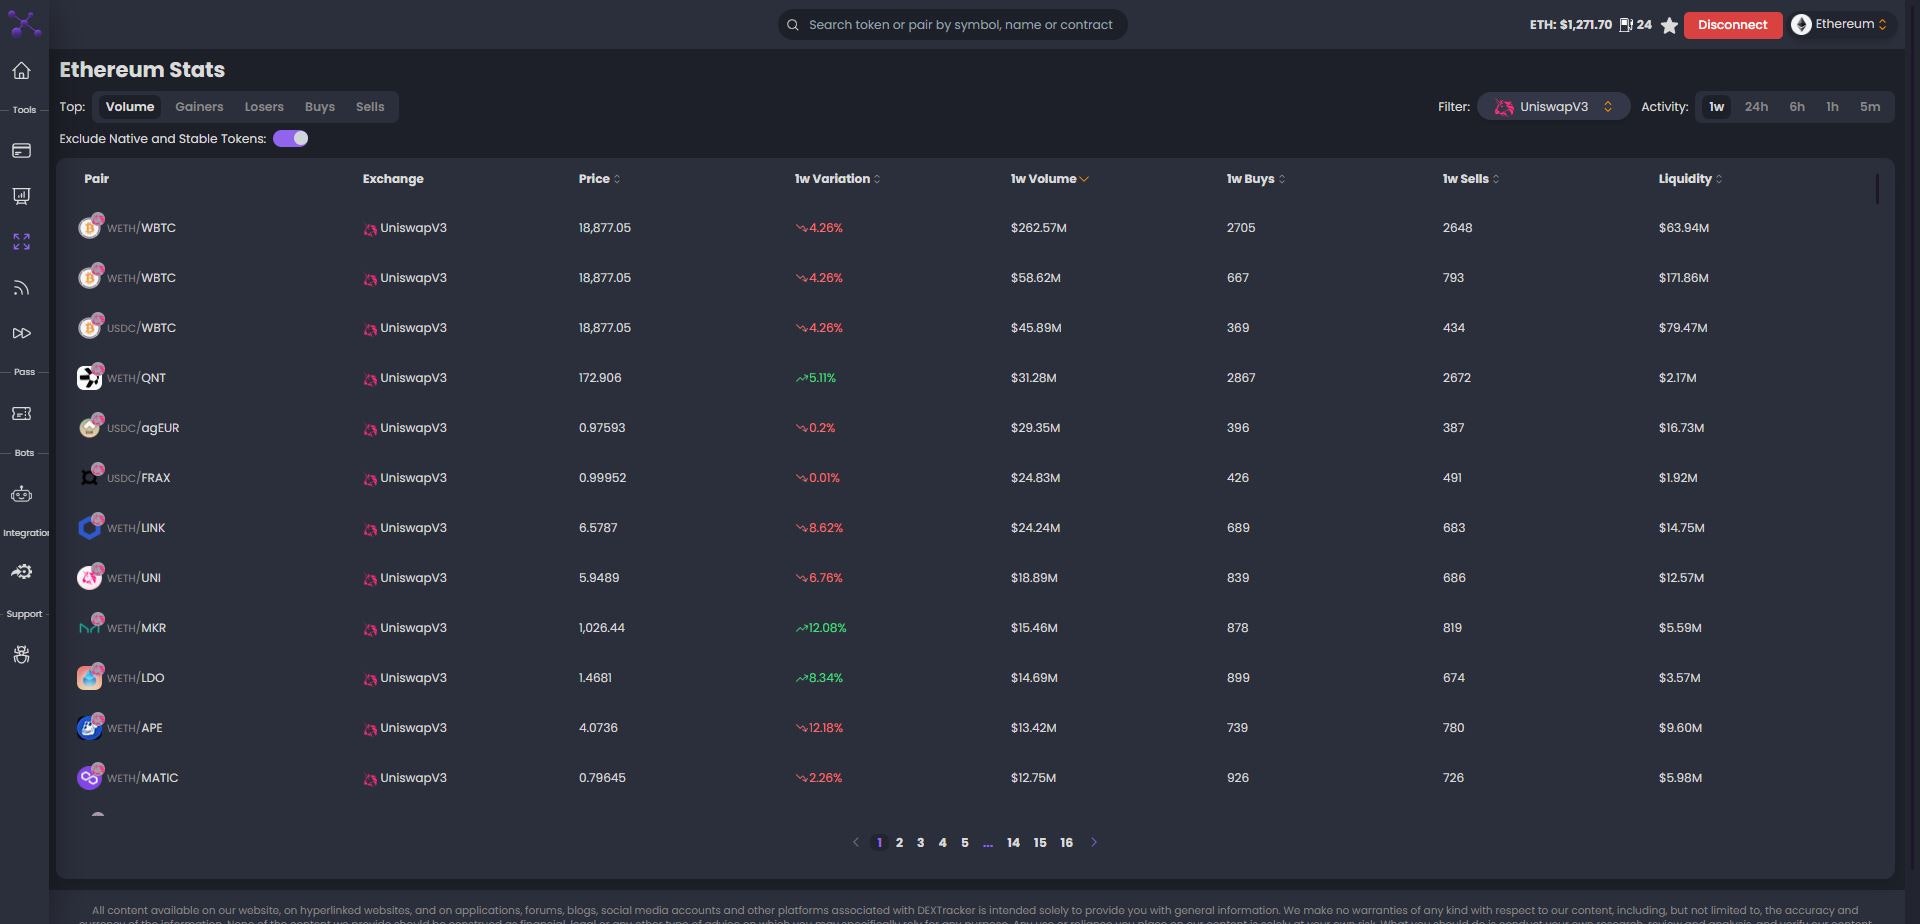
Task: Open the USDC/agEUR pair link
Action: coord(143,428)
